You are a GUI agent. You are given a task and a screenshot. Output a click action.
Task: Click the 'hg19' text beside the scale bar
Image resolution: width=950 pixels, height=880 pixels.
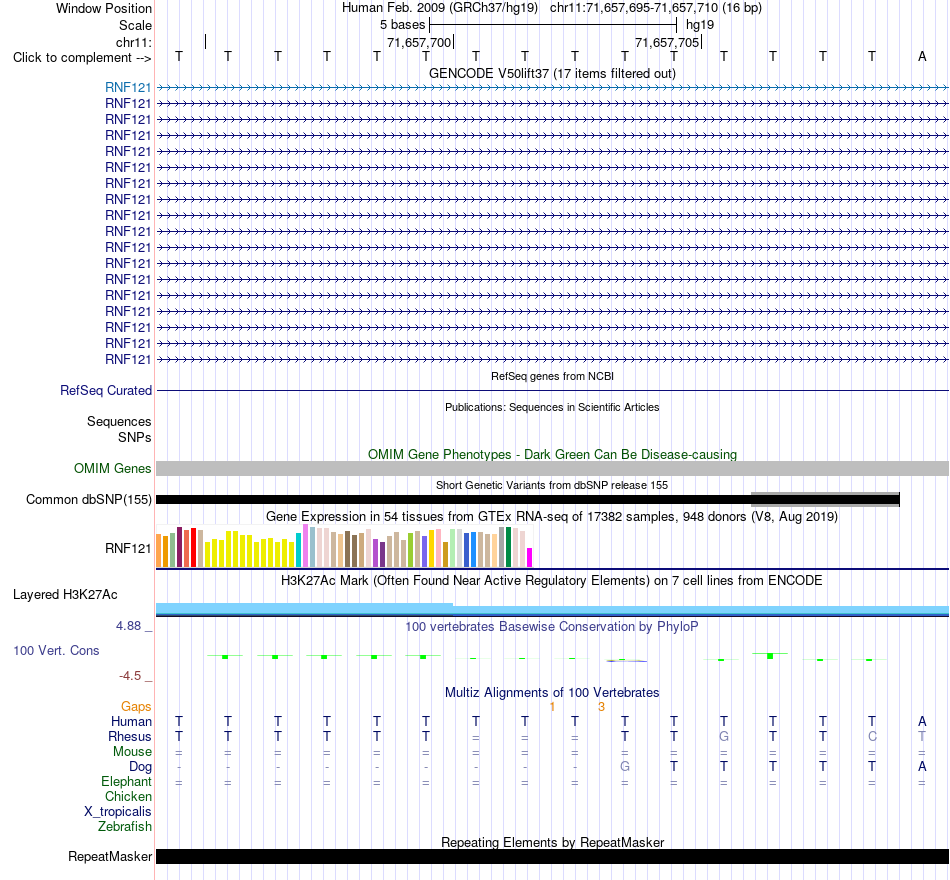coord(700,25)
